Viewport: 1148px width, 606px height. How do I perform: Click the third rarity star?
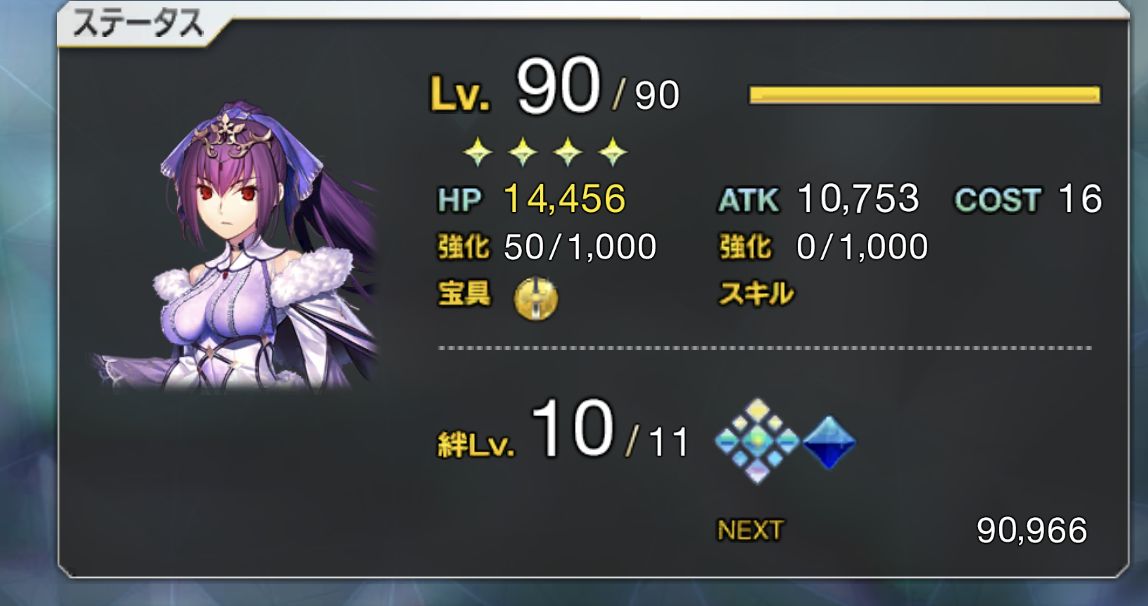(567, 152)
